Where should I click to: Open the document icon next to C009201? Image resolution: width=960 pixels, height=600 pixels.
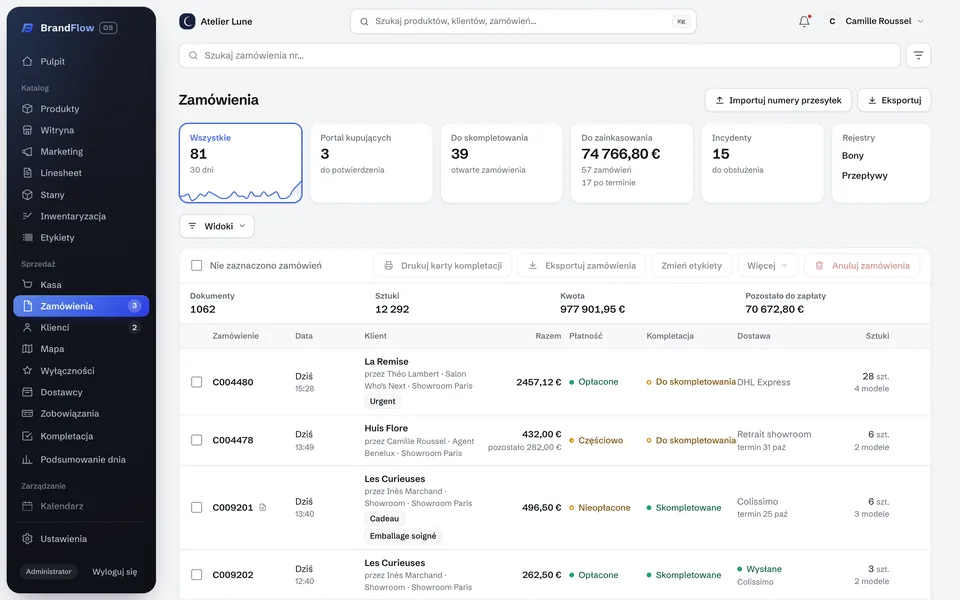tap(263, 508)
